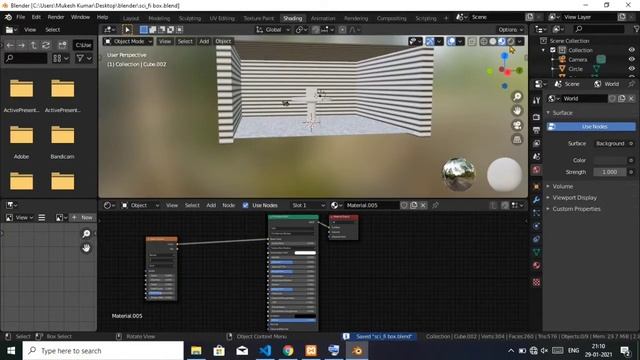Image resolution: width=640 pixels, height=360 pixels.
Task: Open viewport Add menu button
Action: pos(204,41)
